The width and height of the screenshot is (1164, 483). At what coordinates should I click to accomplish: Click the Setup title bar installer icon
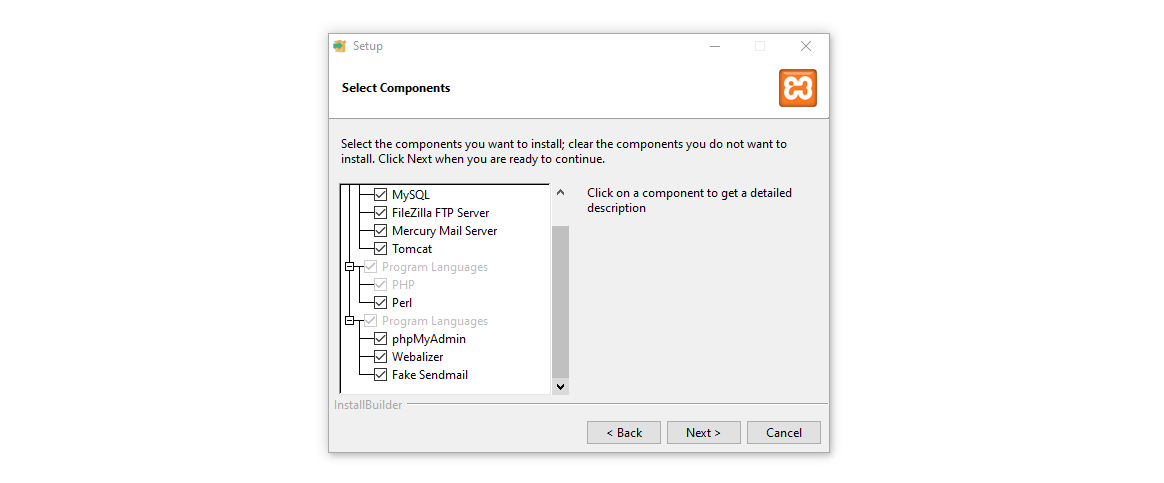340,46
